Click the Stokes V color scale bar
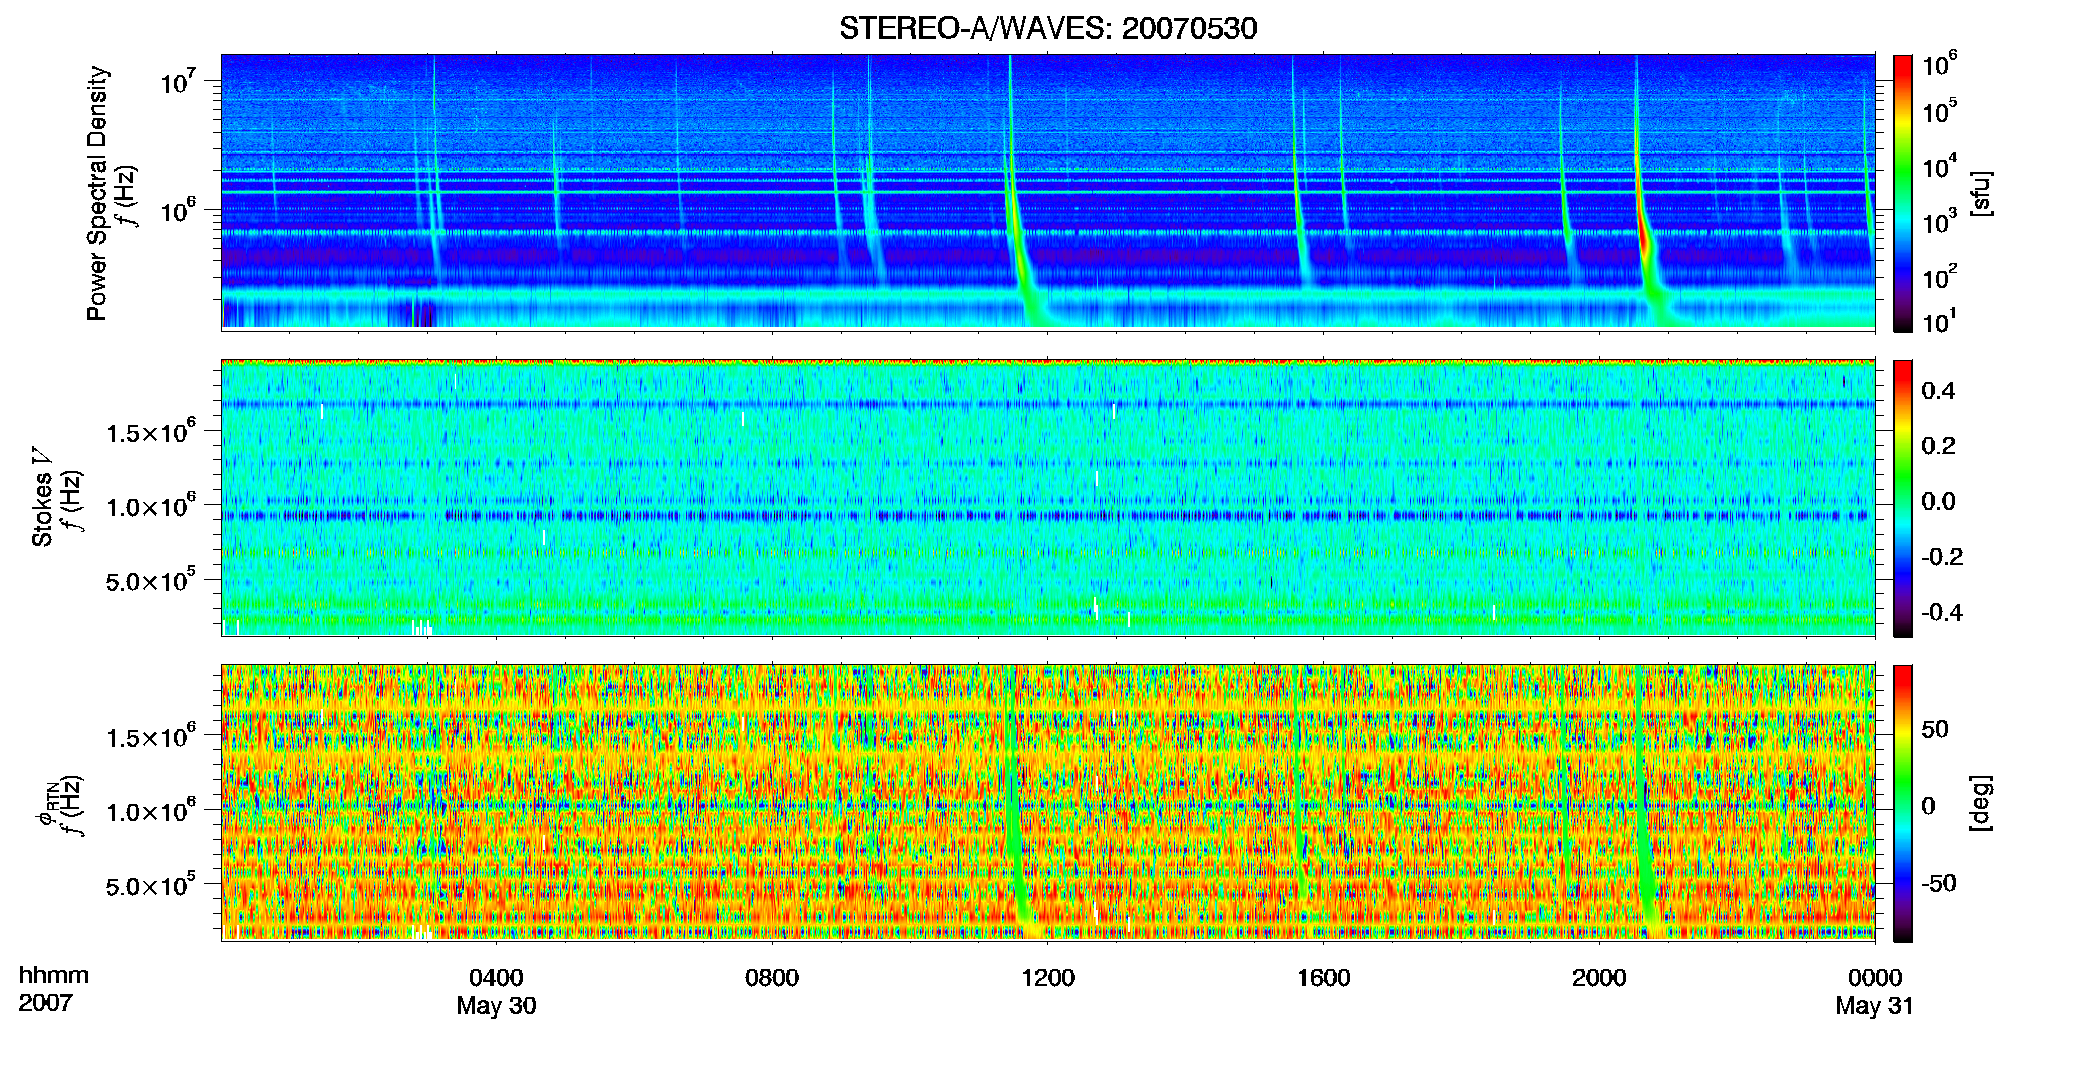This screenshot has height=1080, width=2096. (x=1903, y=498)
